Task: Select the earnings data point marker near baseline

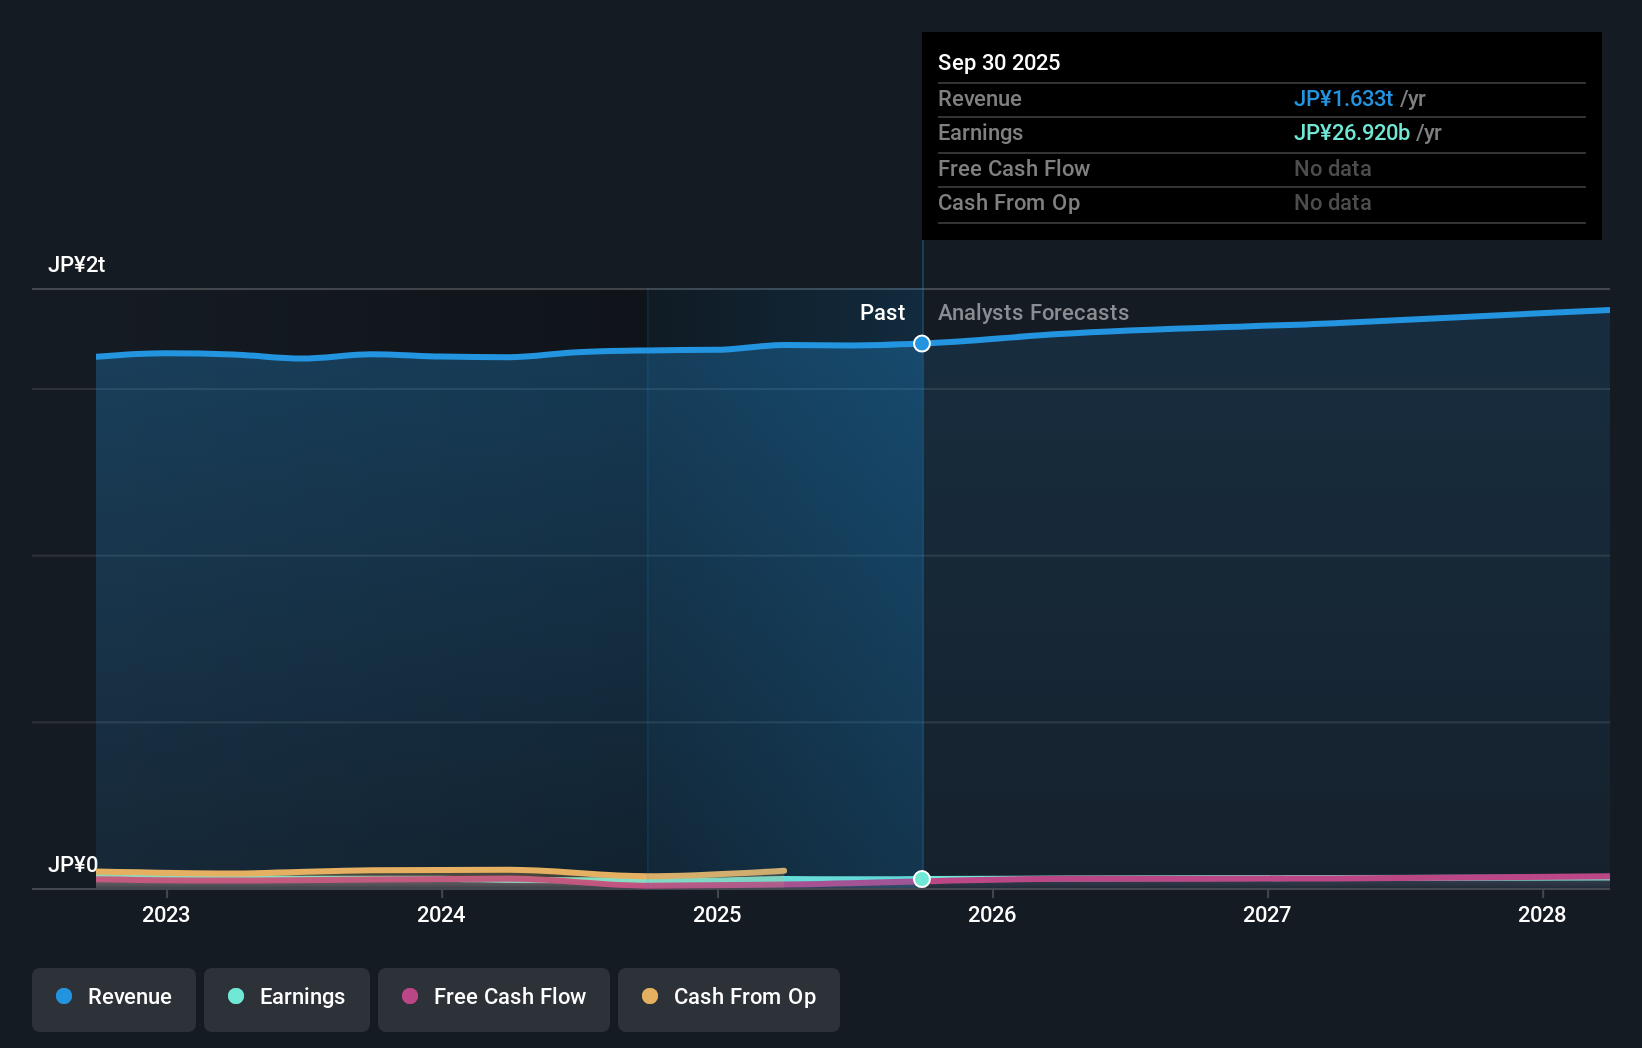Action: click(x=921, y=880)
